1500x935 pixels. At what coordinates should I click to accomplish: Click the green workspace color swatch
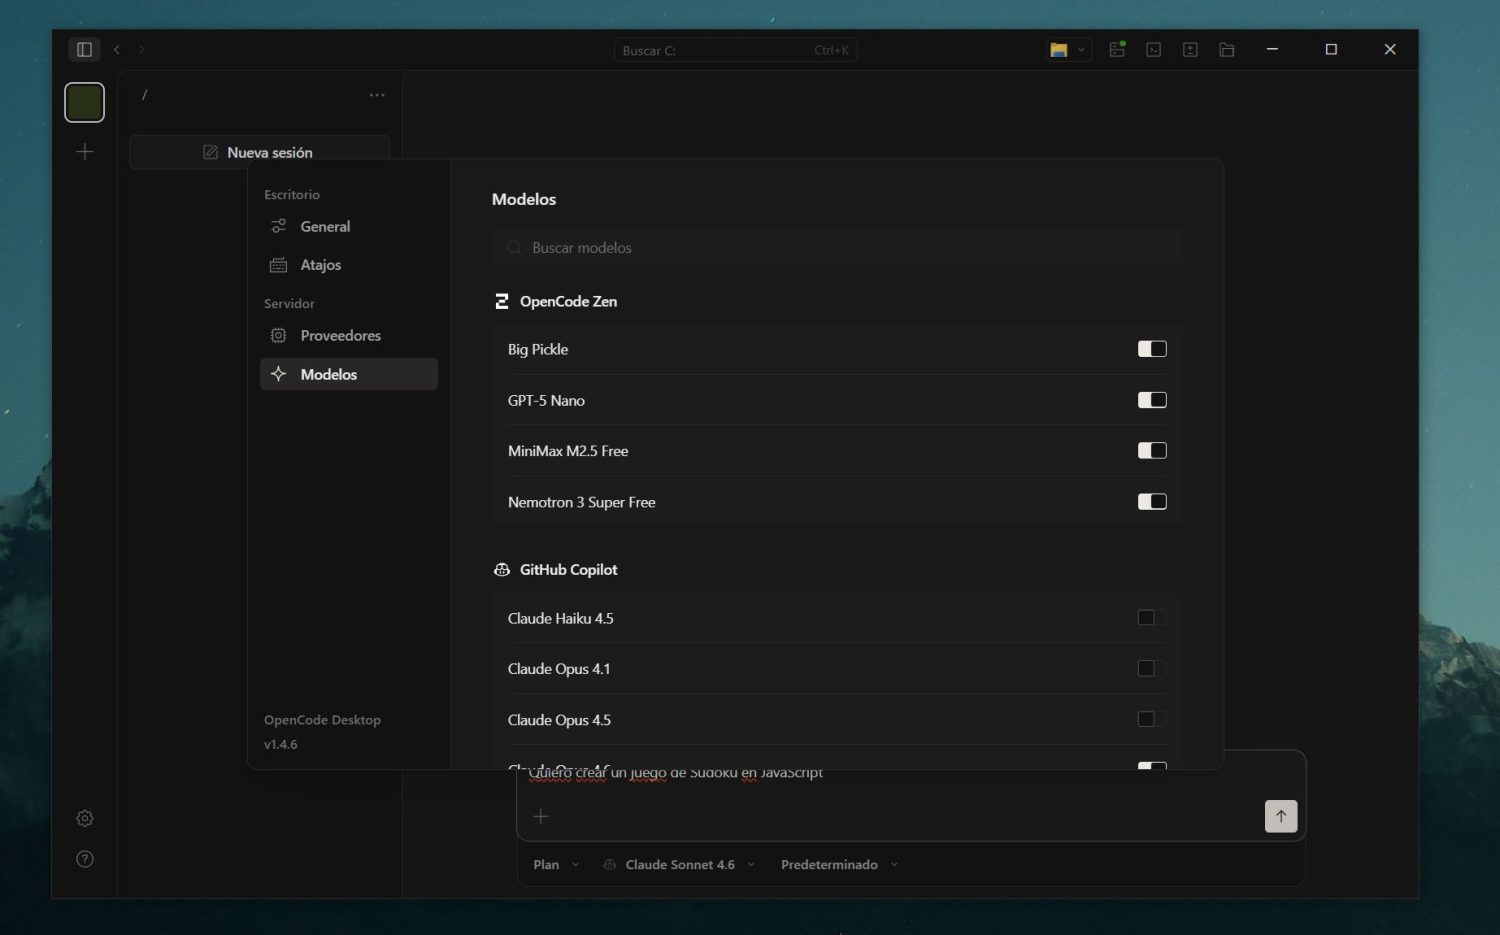tap(84, 101)
